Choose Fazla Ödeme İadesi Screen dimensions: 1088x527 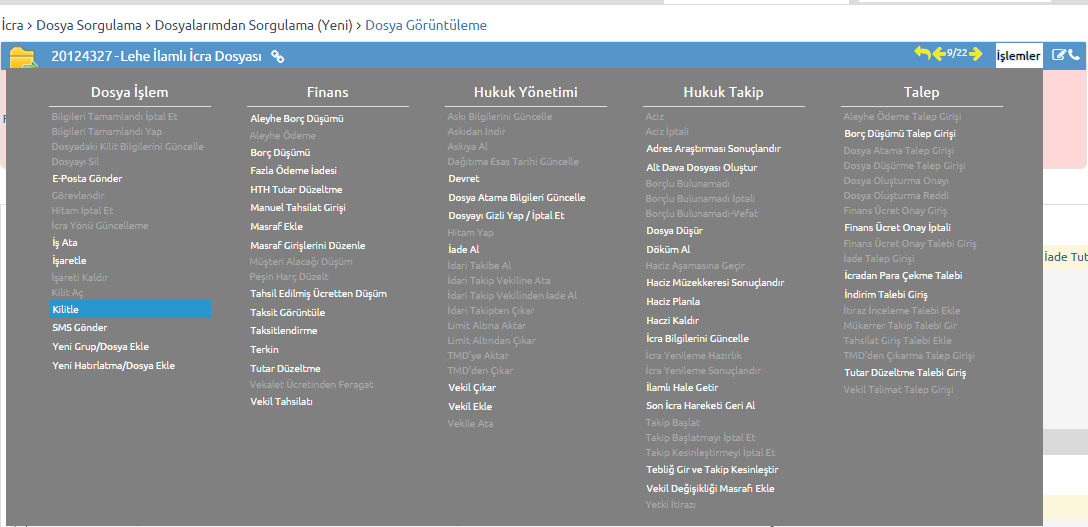click(x=293, y=170)
